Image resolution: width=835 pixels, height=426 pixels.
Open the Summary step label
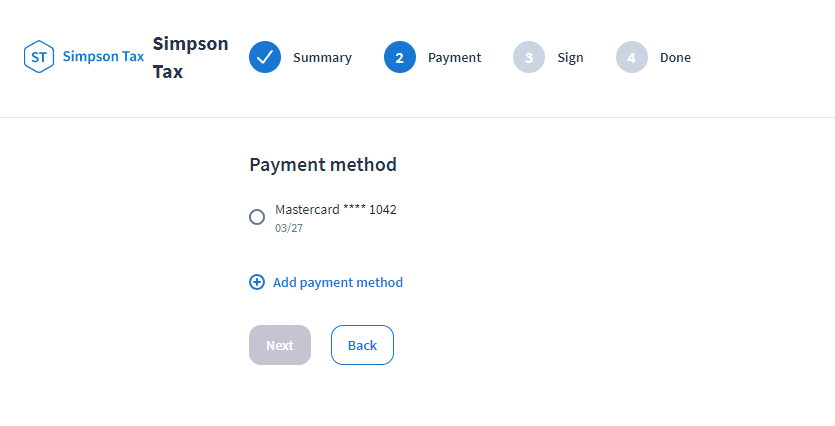(x=322, y=58)
